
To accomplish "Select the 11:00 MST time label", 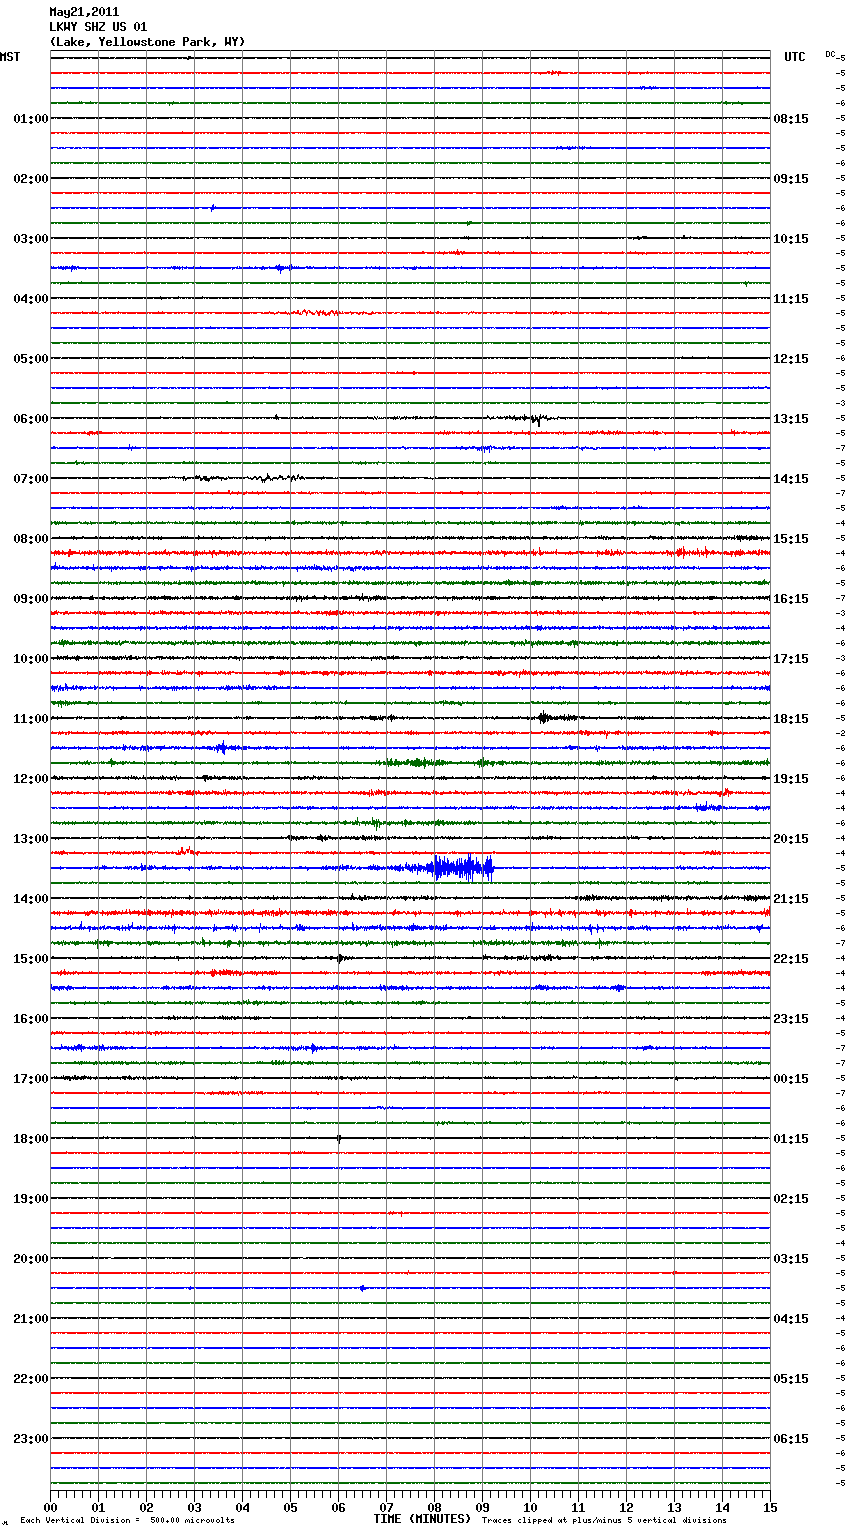I will (x=30, y=719).
